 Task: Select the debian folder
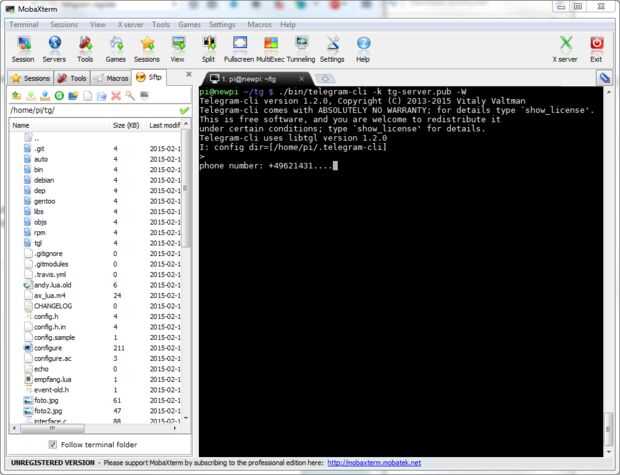point(43,180)
